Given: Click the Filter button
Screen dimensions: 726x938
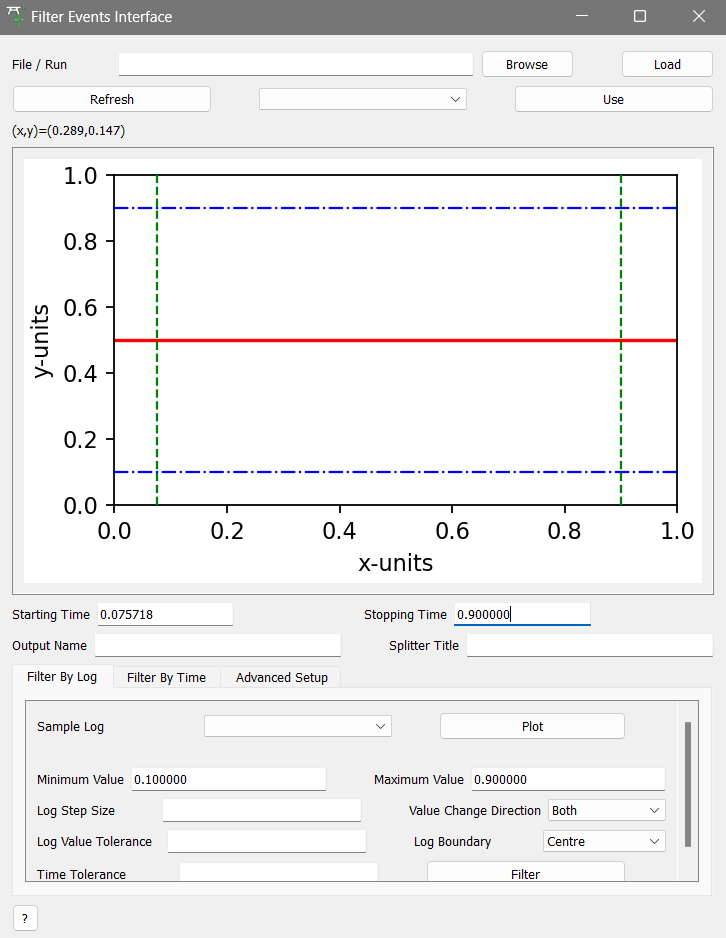Looking at the screenshot, I should click(x=525, y=873).
